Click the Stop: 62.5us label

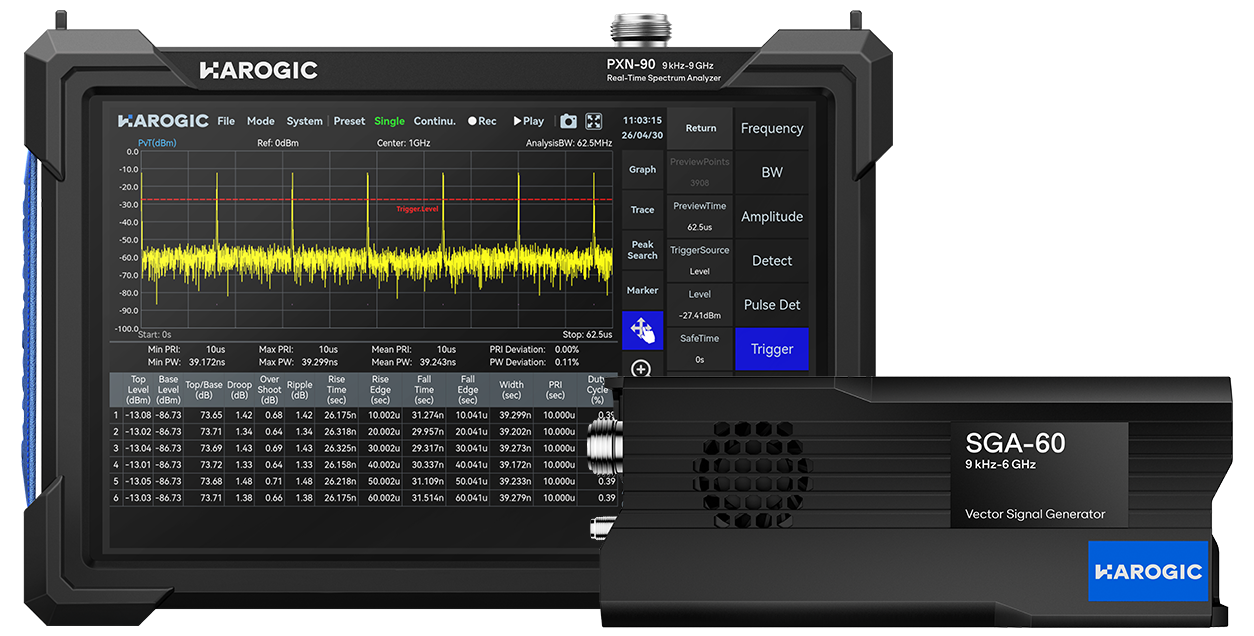[x=588, y=335]
